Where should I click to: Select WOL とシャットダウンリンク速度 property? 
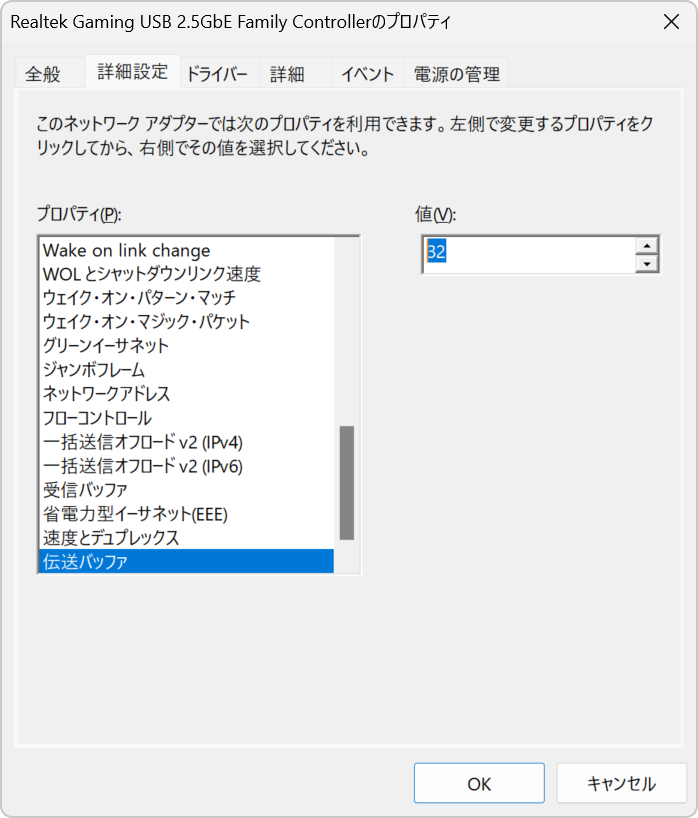(x=186, y=274)
